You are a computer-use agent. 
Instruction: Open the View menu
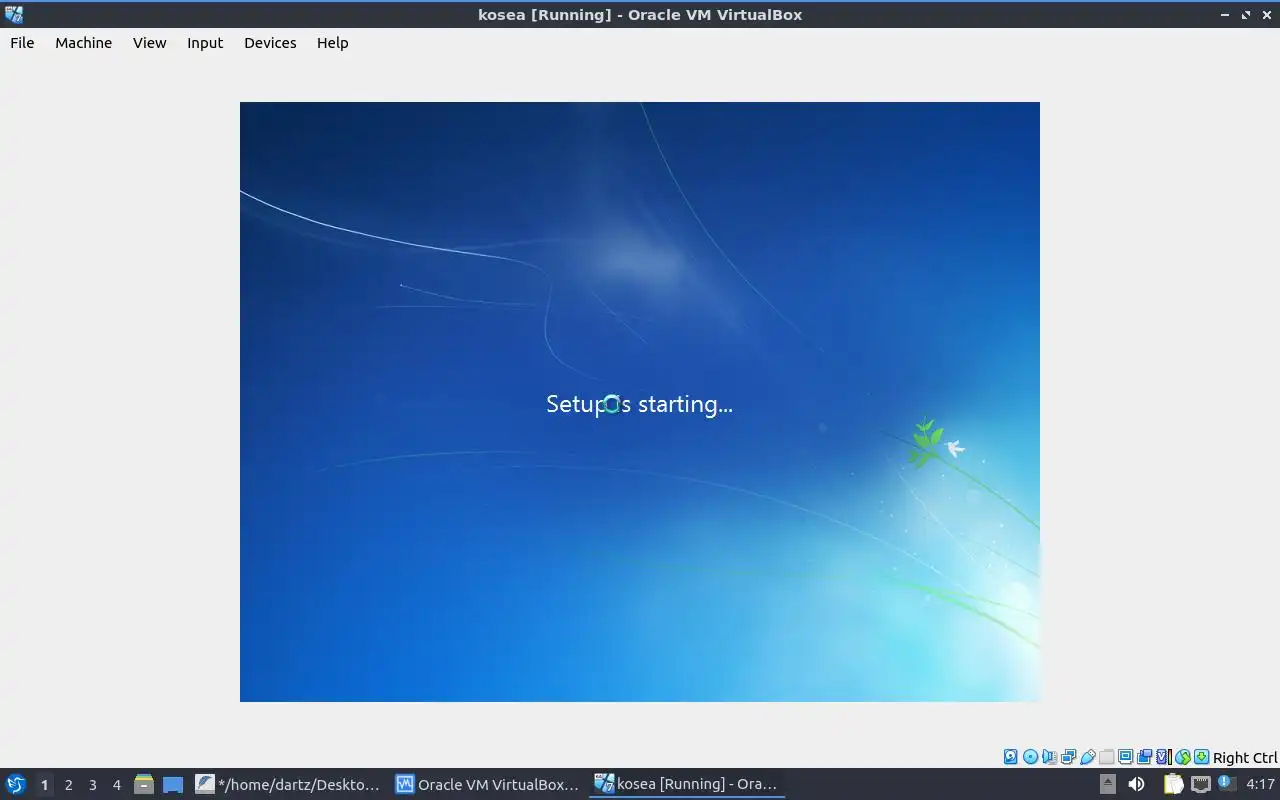(x=149, y=43)
